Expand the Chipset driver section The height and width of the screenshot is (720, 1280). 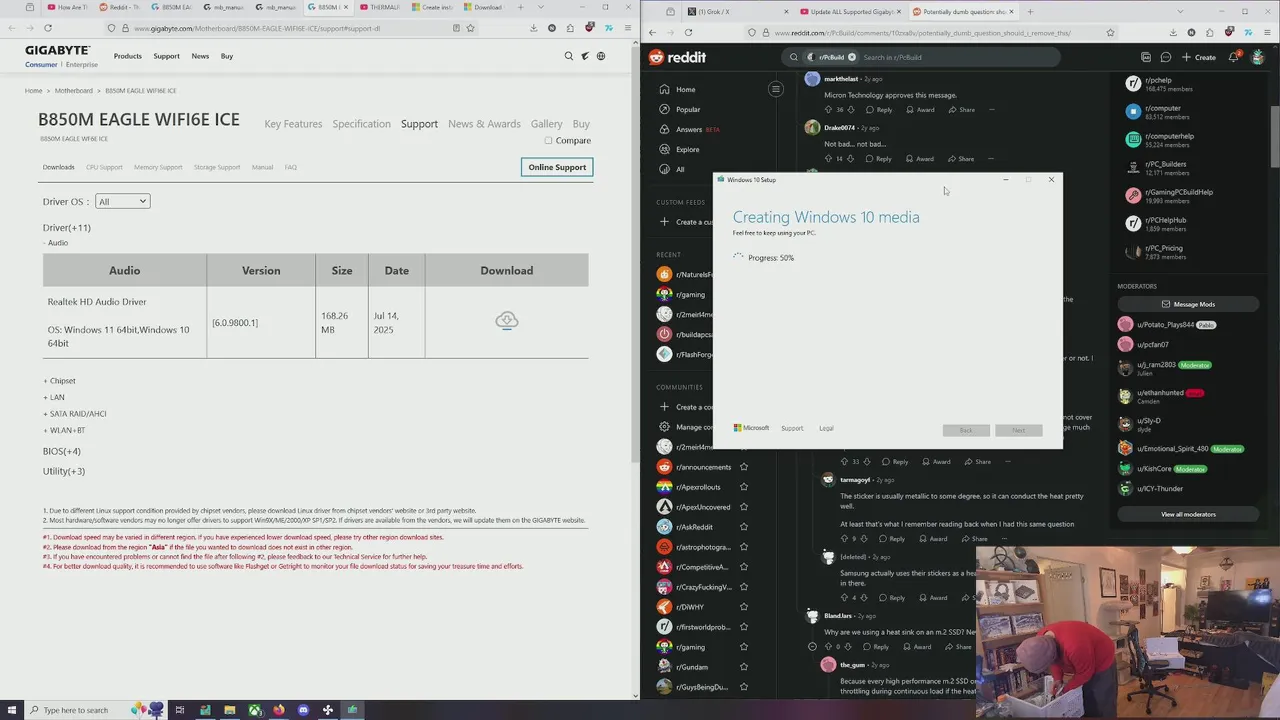[59, 381]
